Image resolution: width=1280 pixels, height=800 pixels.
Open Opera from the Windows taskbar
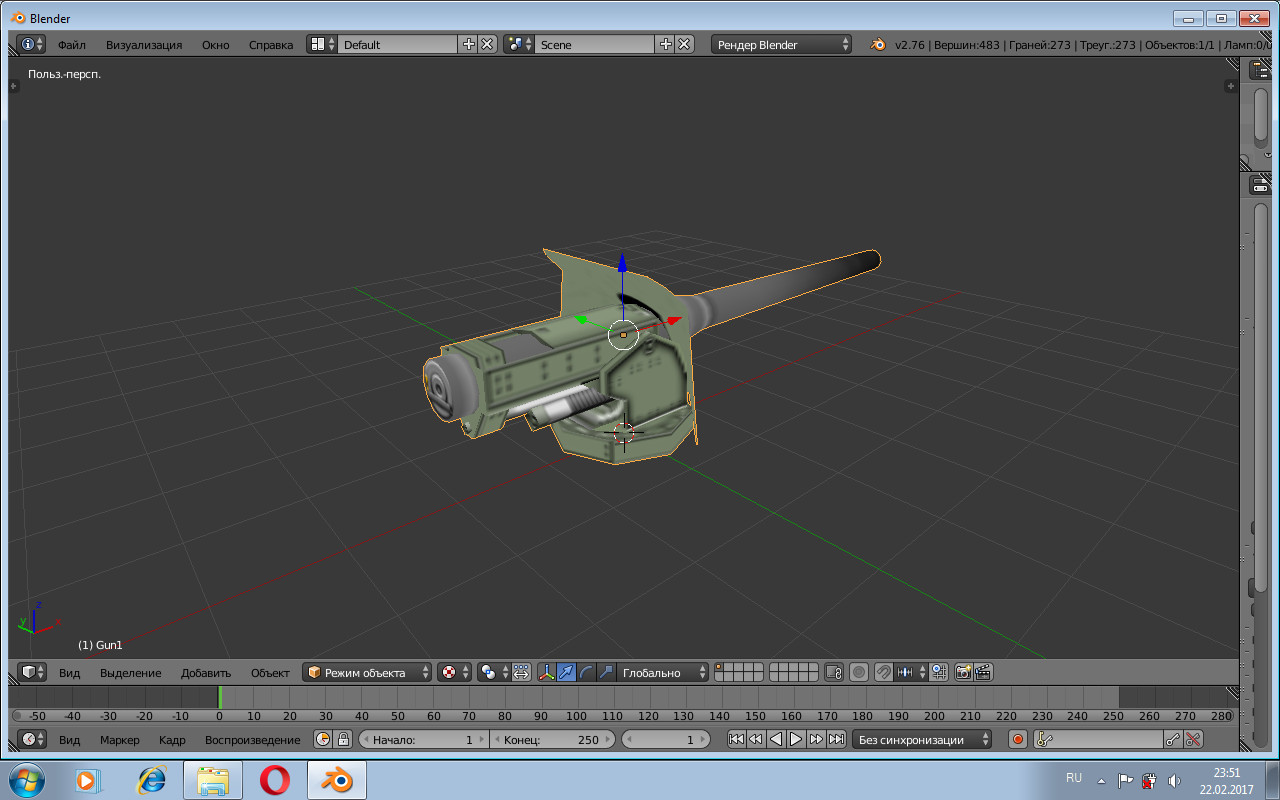point(274,780)
